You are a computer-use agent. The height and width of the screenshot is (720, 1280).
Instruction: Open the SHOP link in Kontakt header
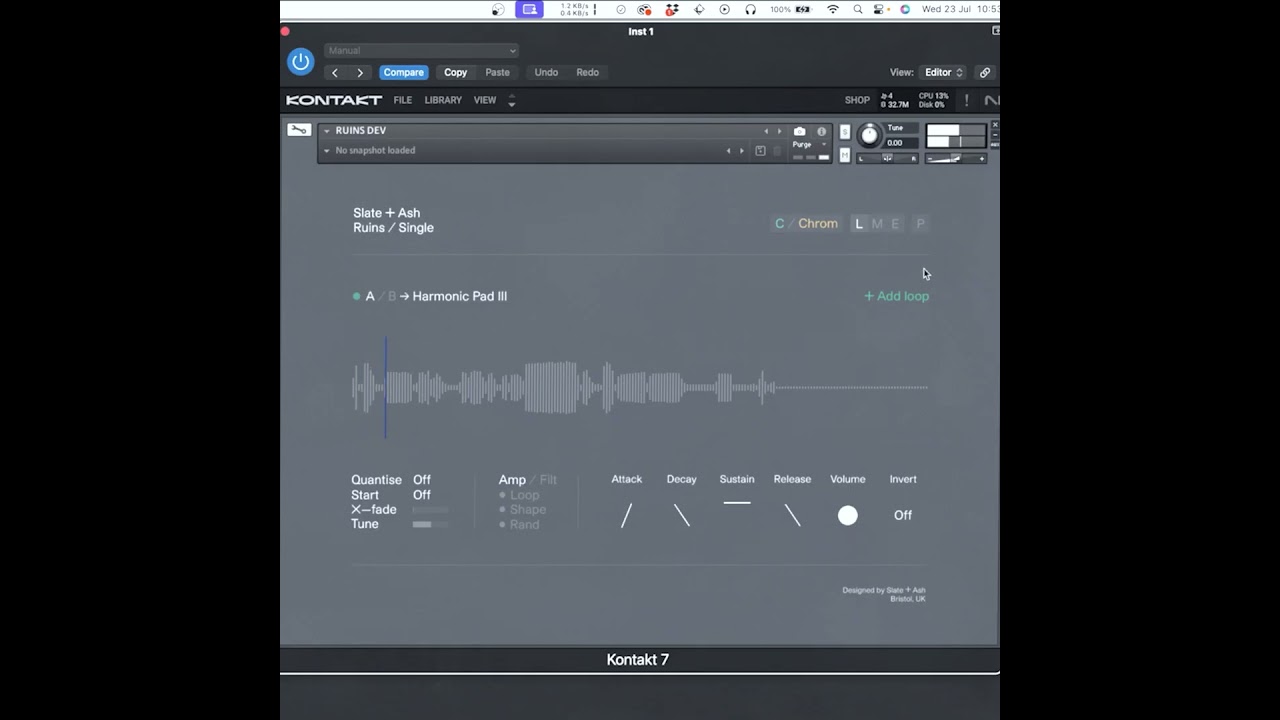point(857,100)
